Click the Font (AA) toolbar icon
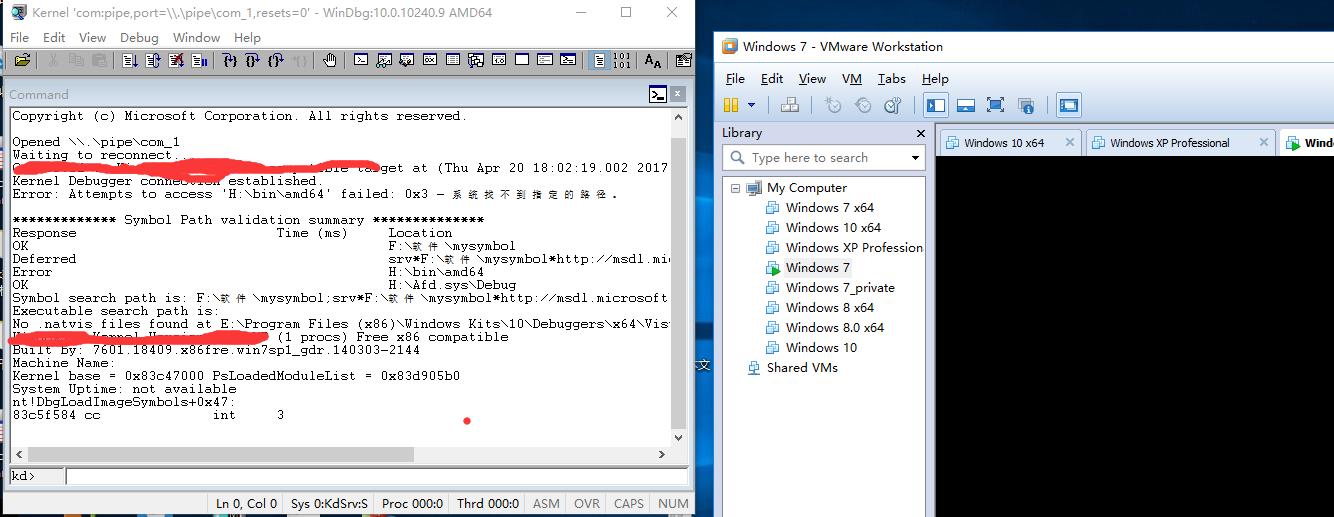Screen dimensions: 1334x517 [652, 60]
